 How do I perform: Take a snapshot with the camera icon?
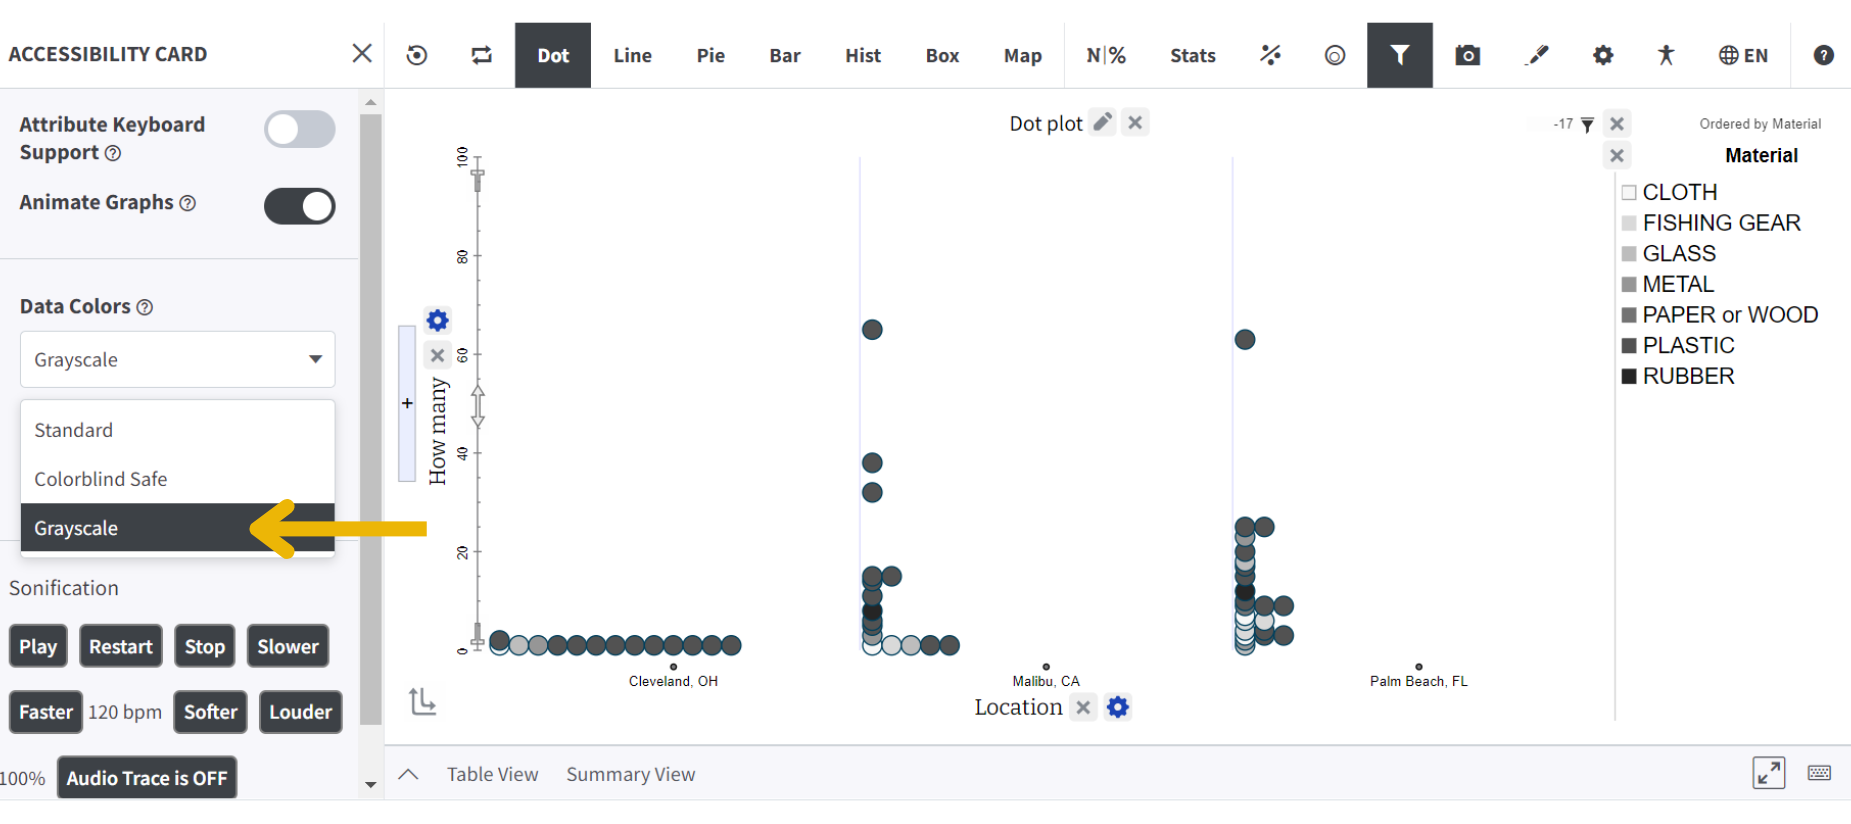[1467, 55]
